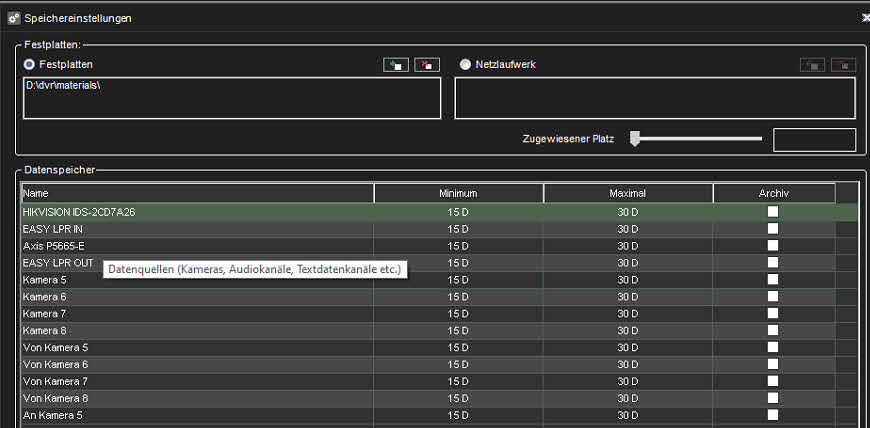Screen dimensions: 870x428
Task: Click the Minimum column header
Action: point(458,193)
